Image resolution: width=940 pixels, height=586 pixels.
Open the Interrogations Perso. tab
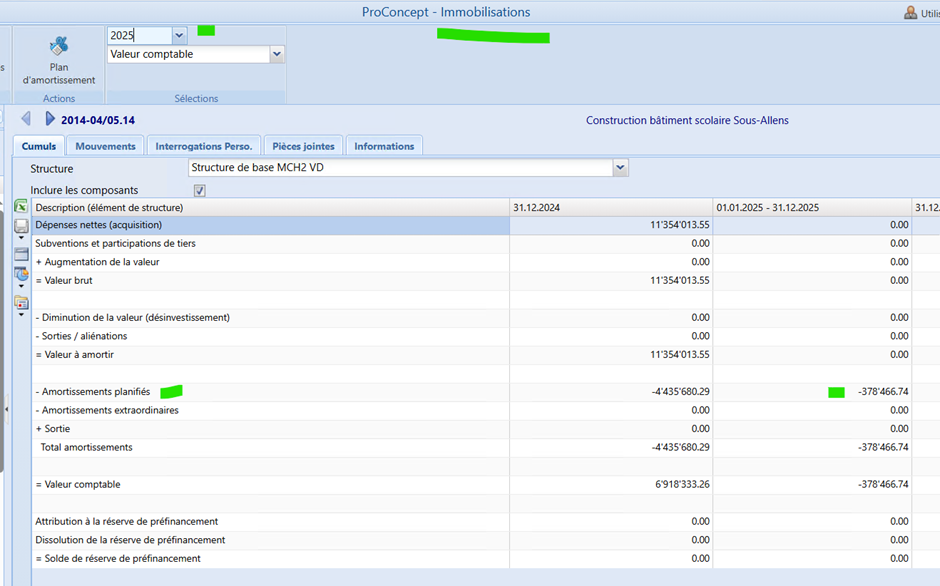204,146
